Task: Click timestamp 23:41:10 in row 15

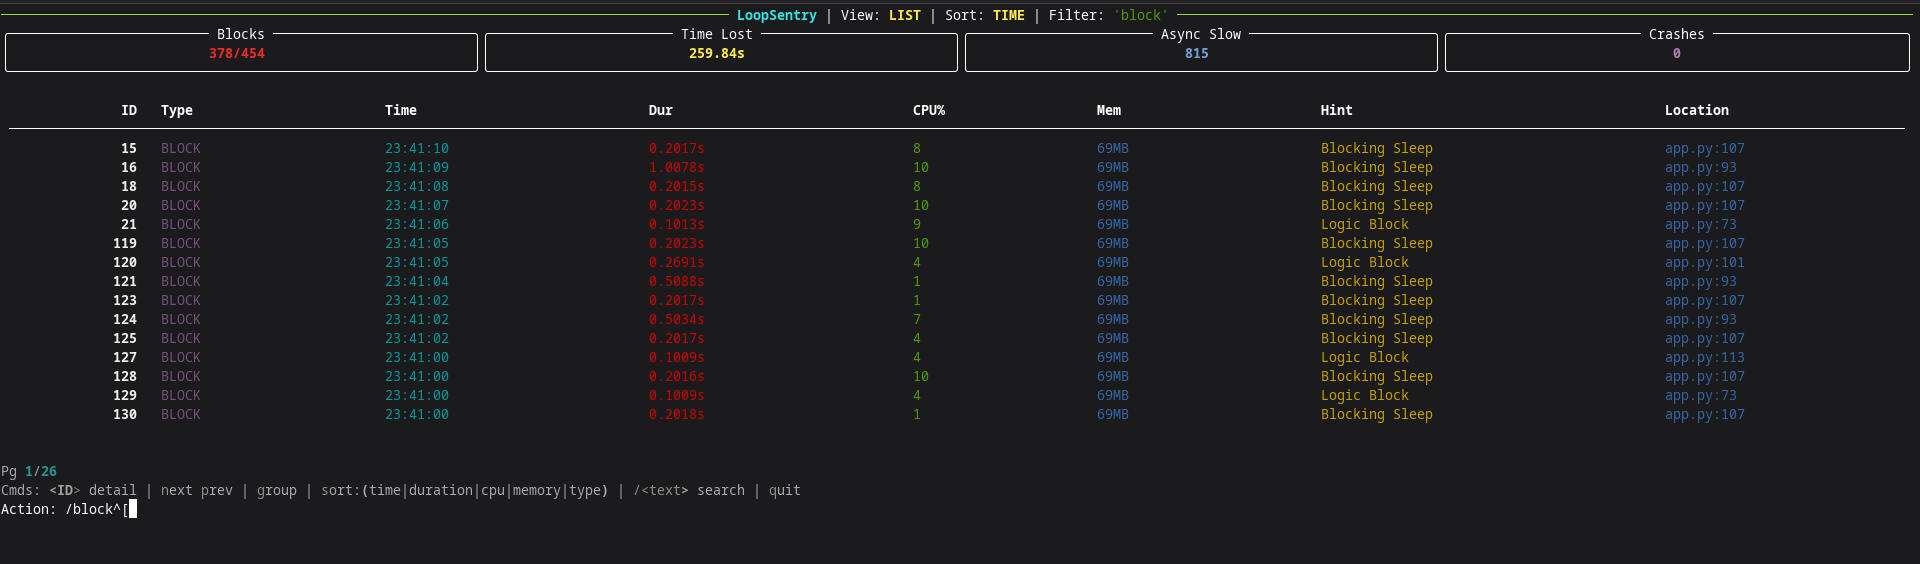Action: [x=417, y=149]
